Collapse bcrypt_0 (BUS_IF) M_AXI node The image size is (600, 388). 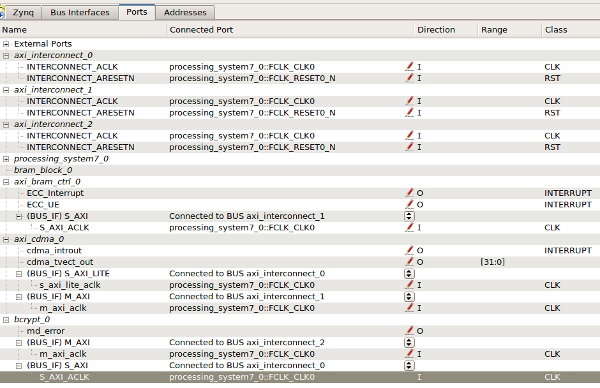[x=19, y=342]
